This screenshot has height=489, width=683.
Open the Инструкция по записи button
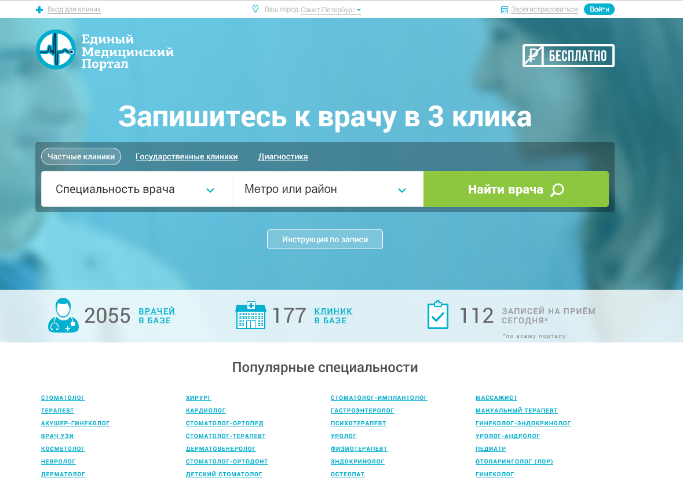click(324, 240)
